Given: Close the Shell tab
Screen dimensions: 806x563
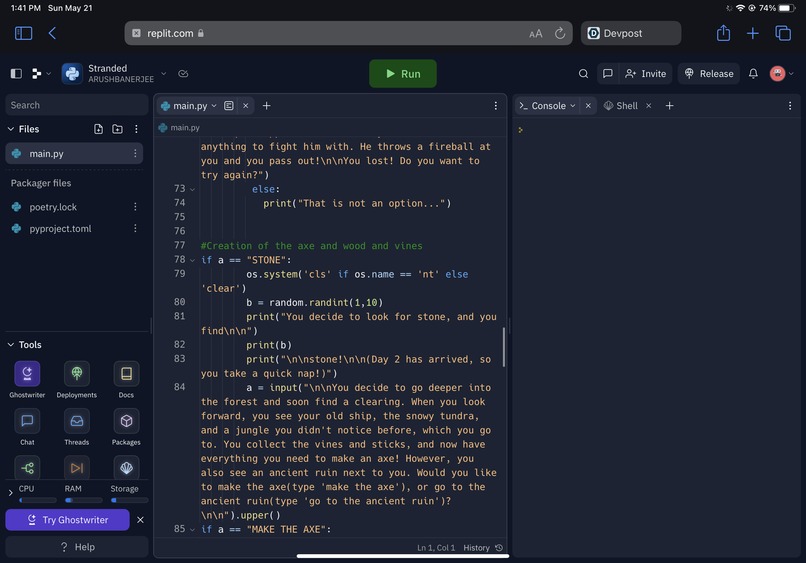Looking at the screenshot, I should [x=649, y=105].
